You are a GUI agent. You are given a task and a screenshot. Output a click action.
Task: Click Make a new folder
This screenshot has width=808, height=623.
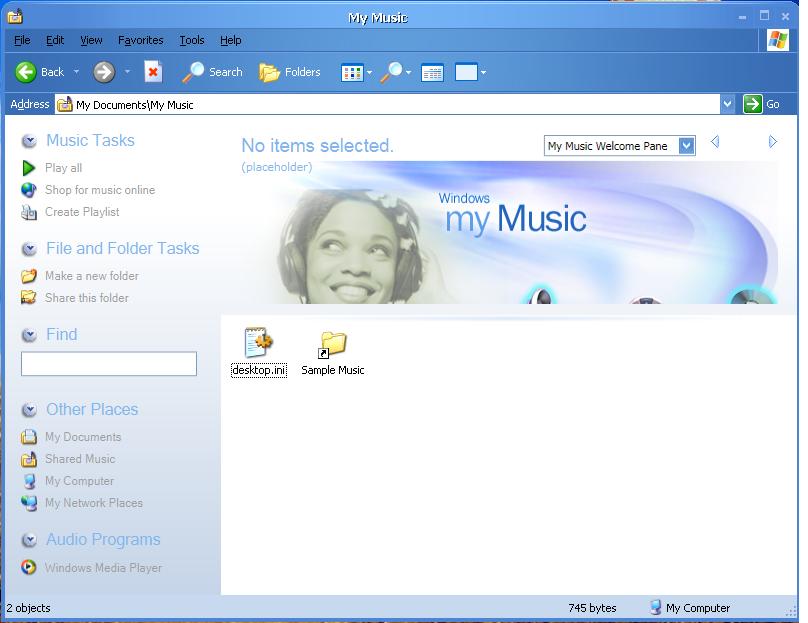click(92, 276)
